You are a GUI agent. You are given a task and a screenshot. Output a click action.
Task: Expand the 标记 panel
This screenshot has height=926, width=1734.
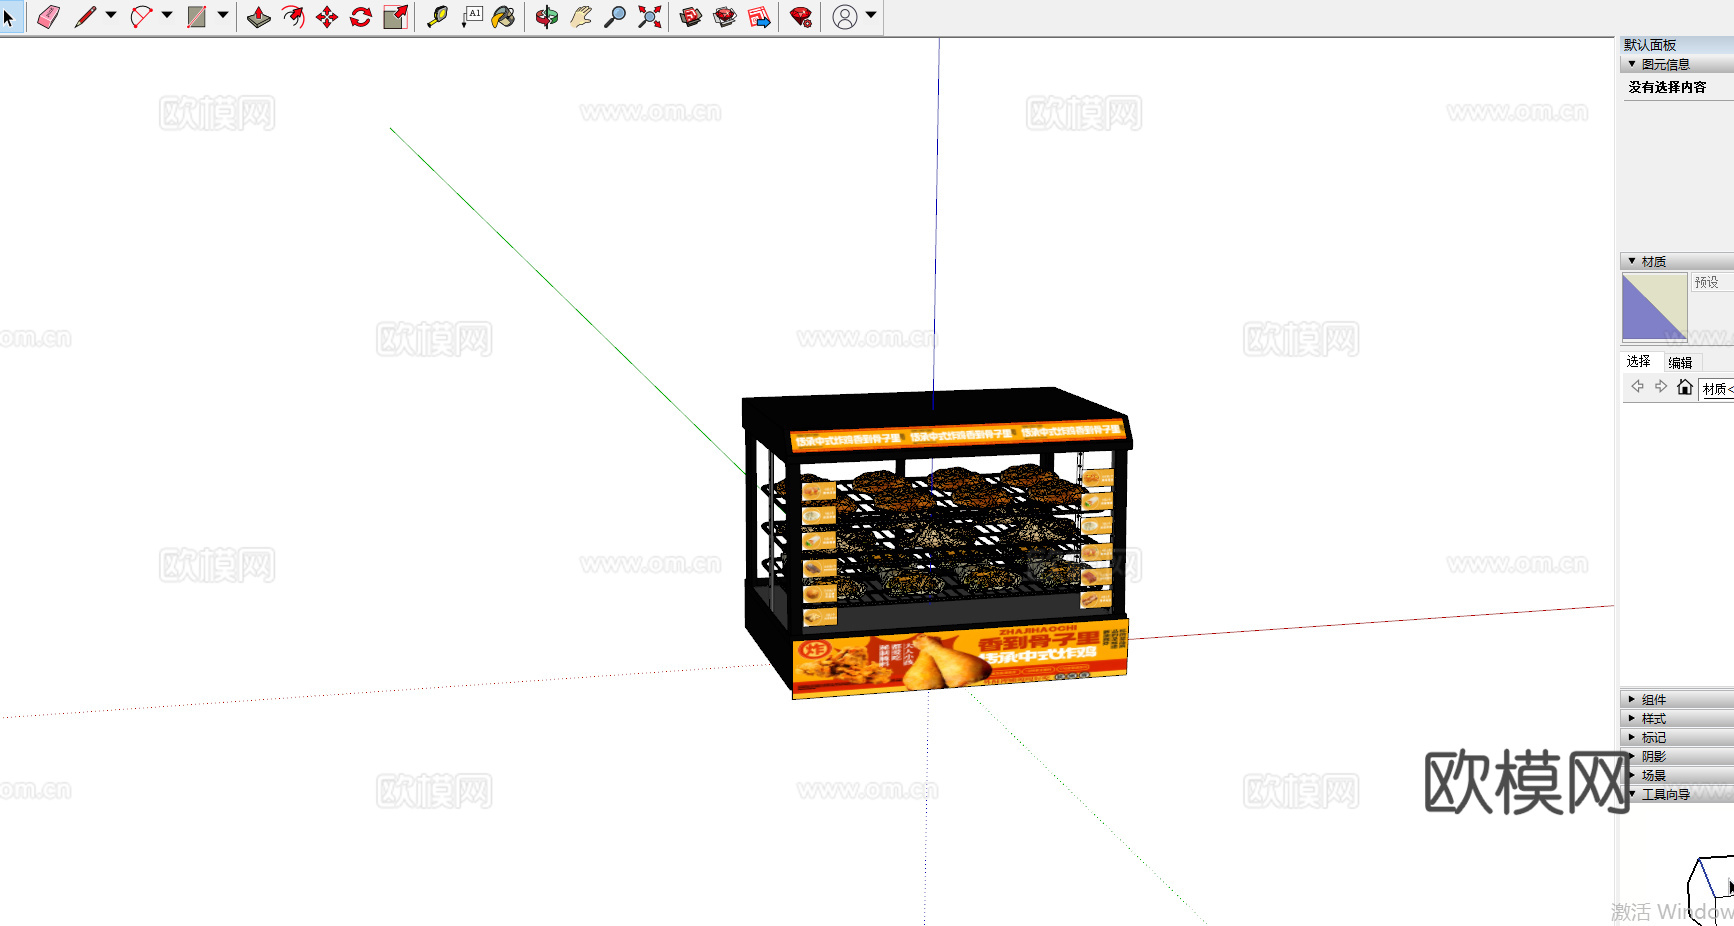pyautogui.click(x=1676, y=738)
